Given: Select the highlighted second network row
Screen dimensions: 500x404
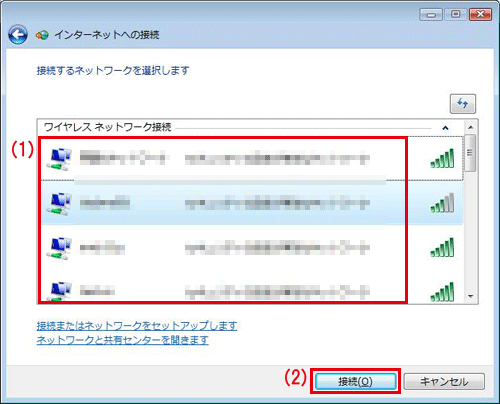Looking at the screenshot, I should pos(252,203).
